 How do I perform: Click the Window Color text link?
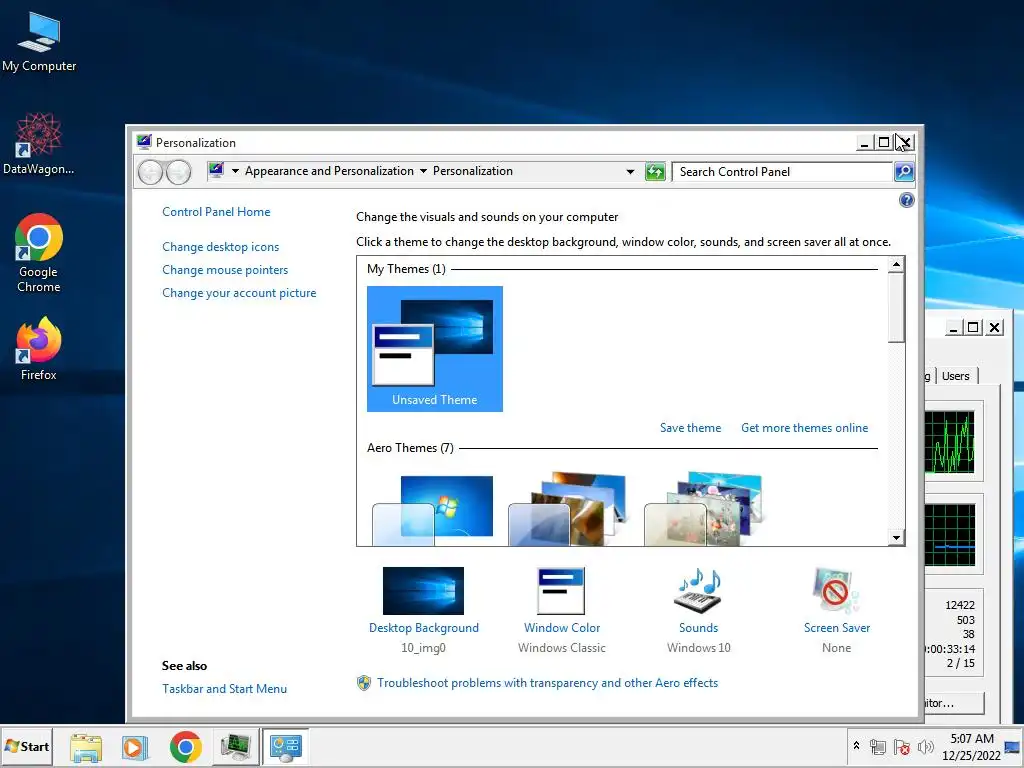tap(562, 628)
